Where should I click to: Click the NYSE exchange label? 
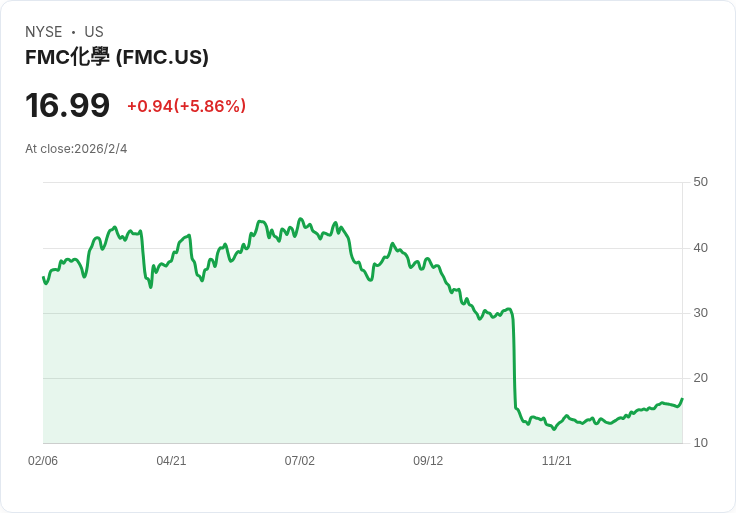[x=44, y=32]
